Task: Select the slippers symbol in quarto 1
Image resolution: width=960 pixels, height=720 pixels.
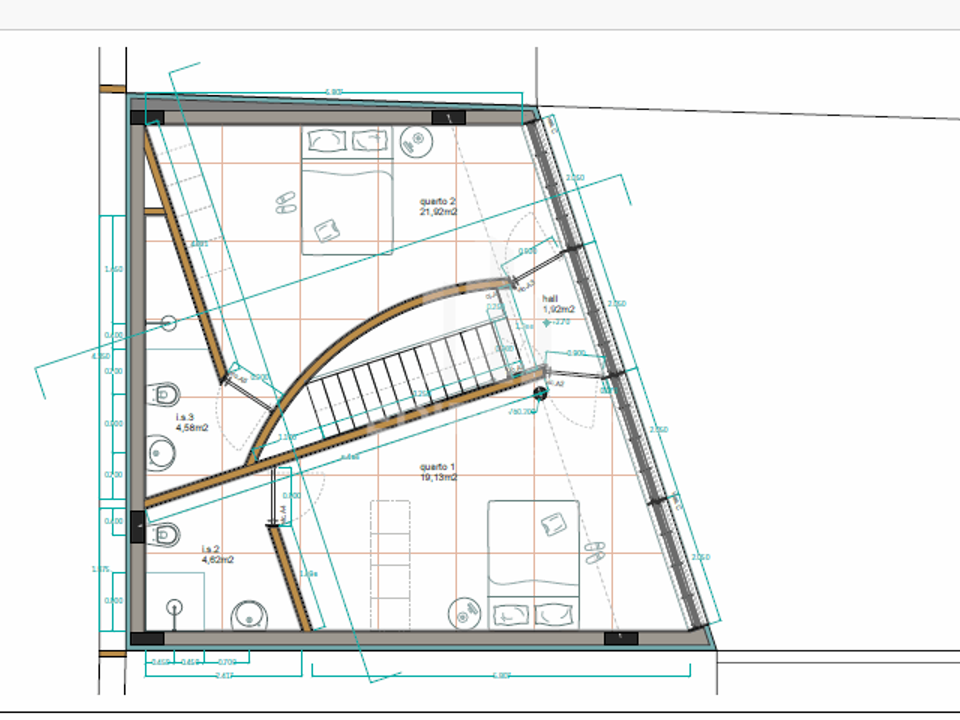Action: 594,552
